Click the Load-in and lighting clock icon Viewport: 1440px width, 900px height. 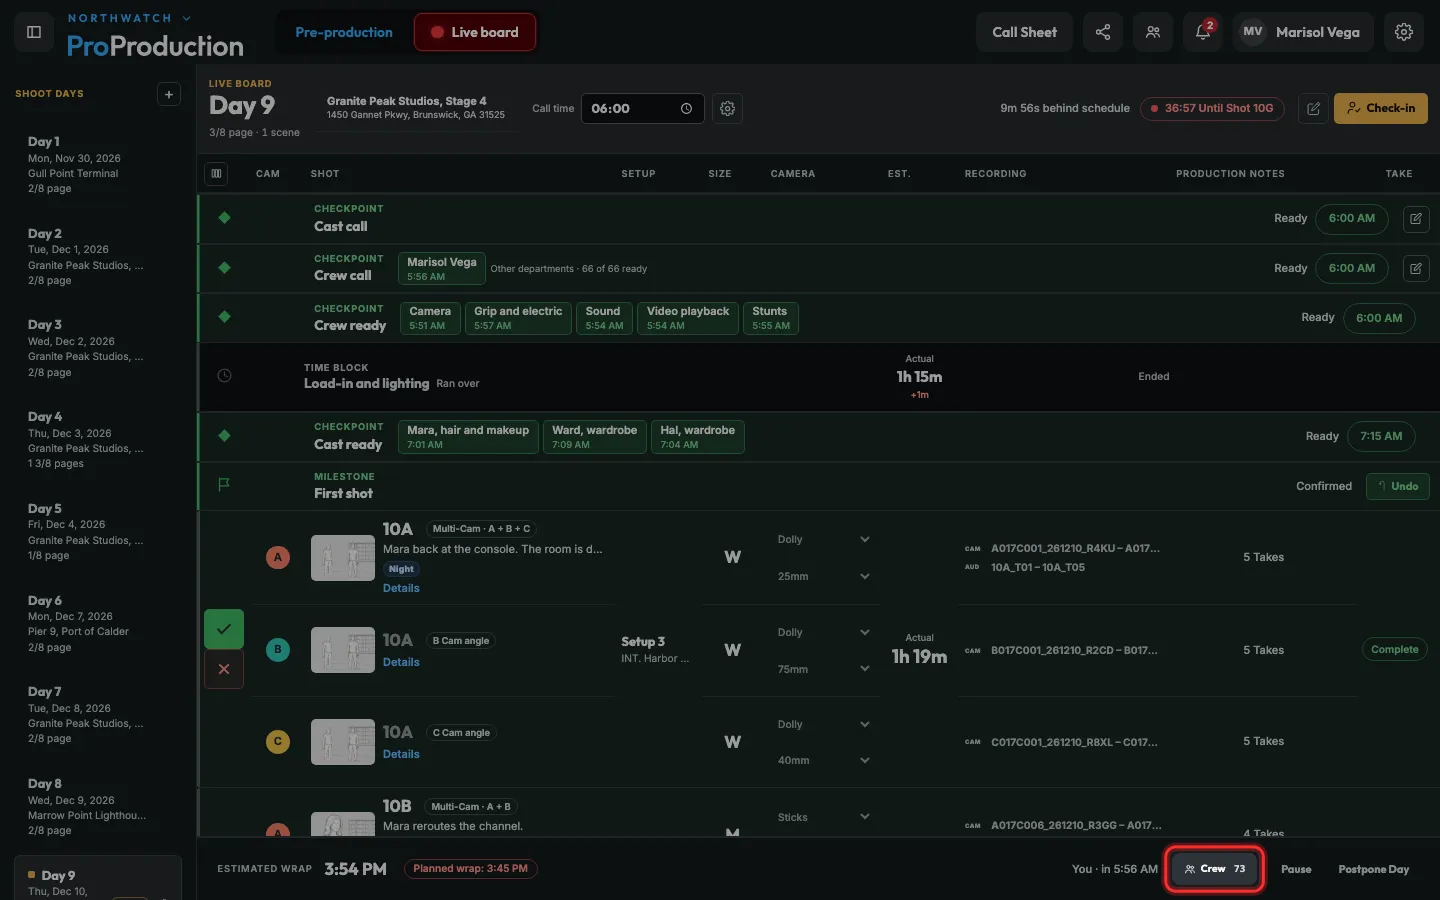(224, 376)
